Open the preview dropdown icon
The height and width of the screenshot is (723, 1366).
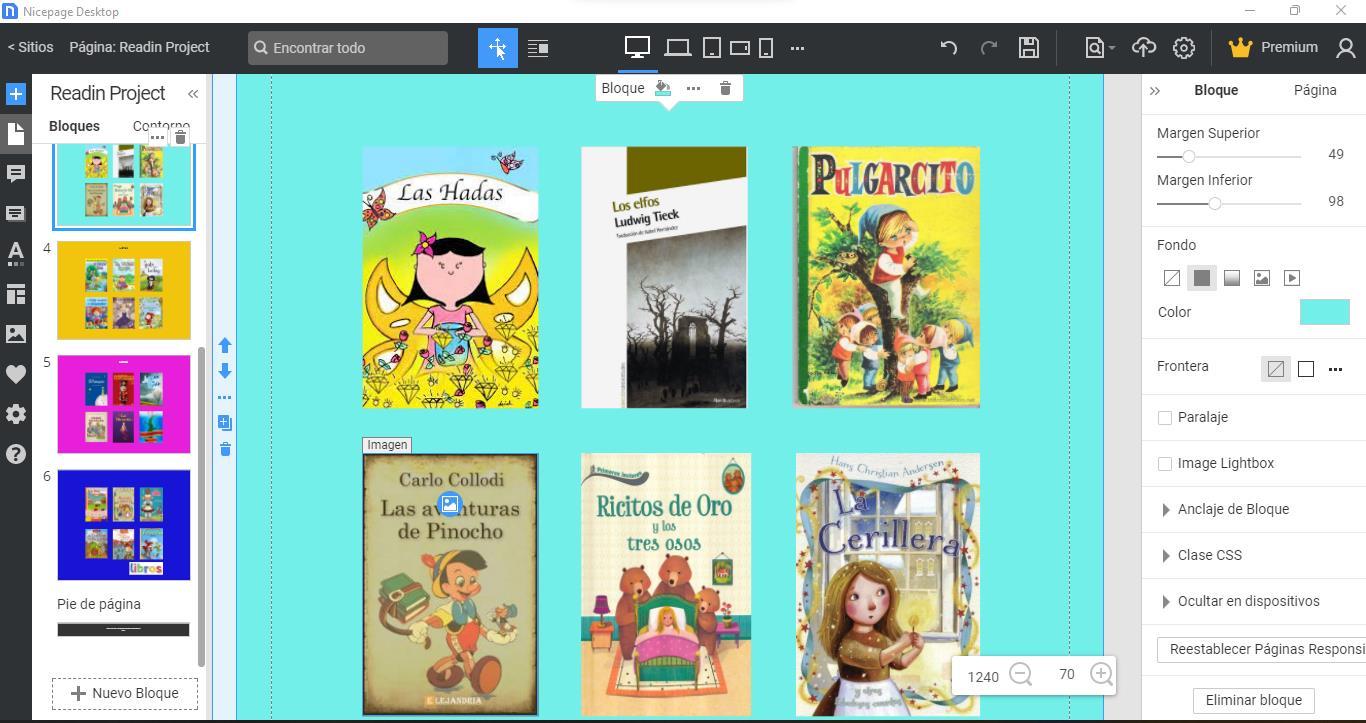point(1099,47)
